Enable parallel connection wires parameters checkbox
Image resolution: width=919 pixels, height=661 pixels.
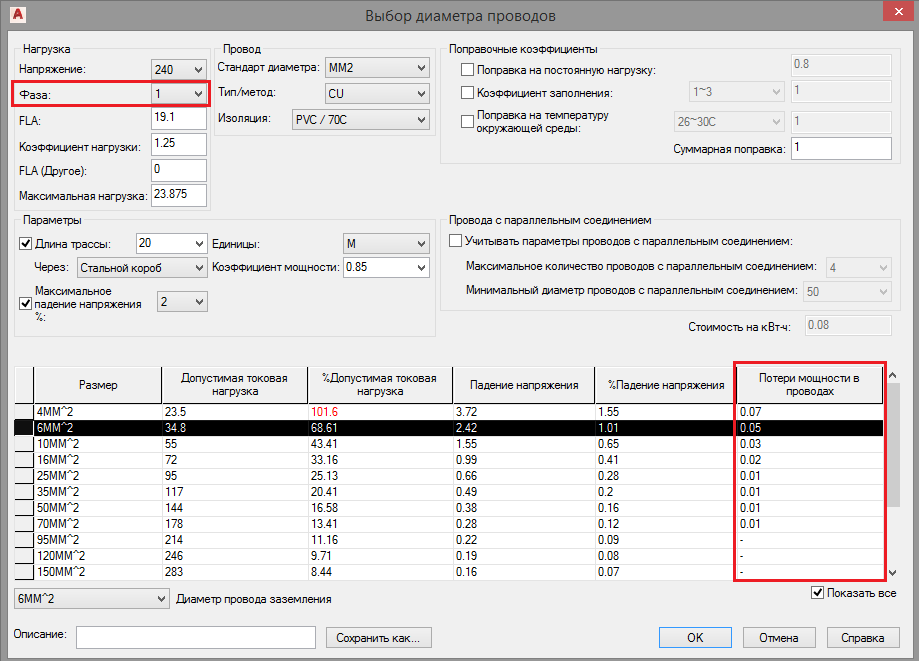(x=456, y=241)
